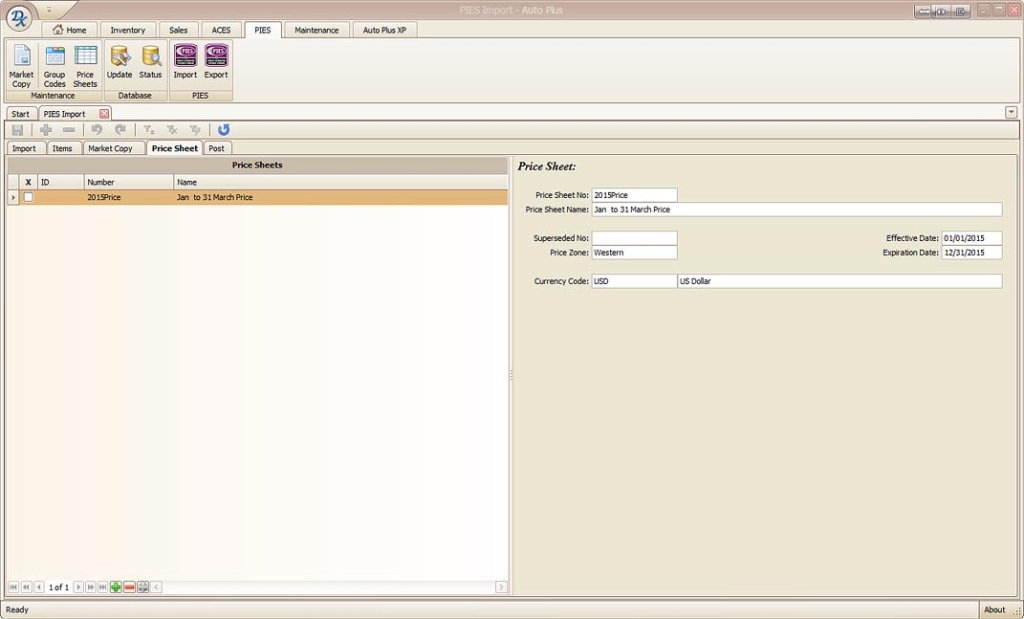Launch the PIES Export icon
The width and height of the screenshot is (1024, 619).
216,63
